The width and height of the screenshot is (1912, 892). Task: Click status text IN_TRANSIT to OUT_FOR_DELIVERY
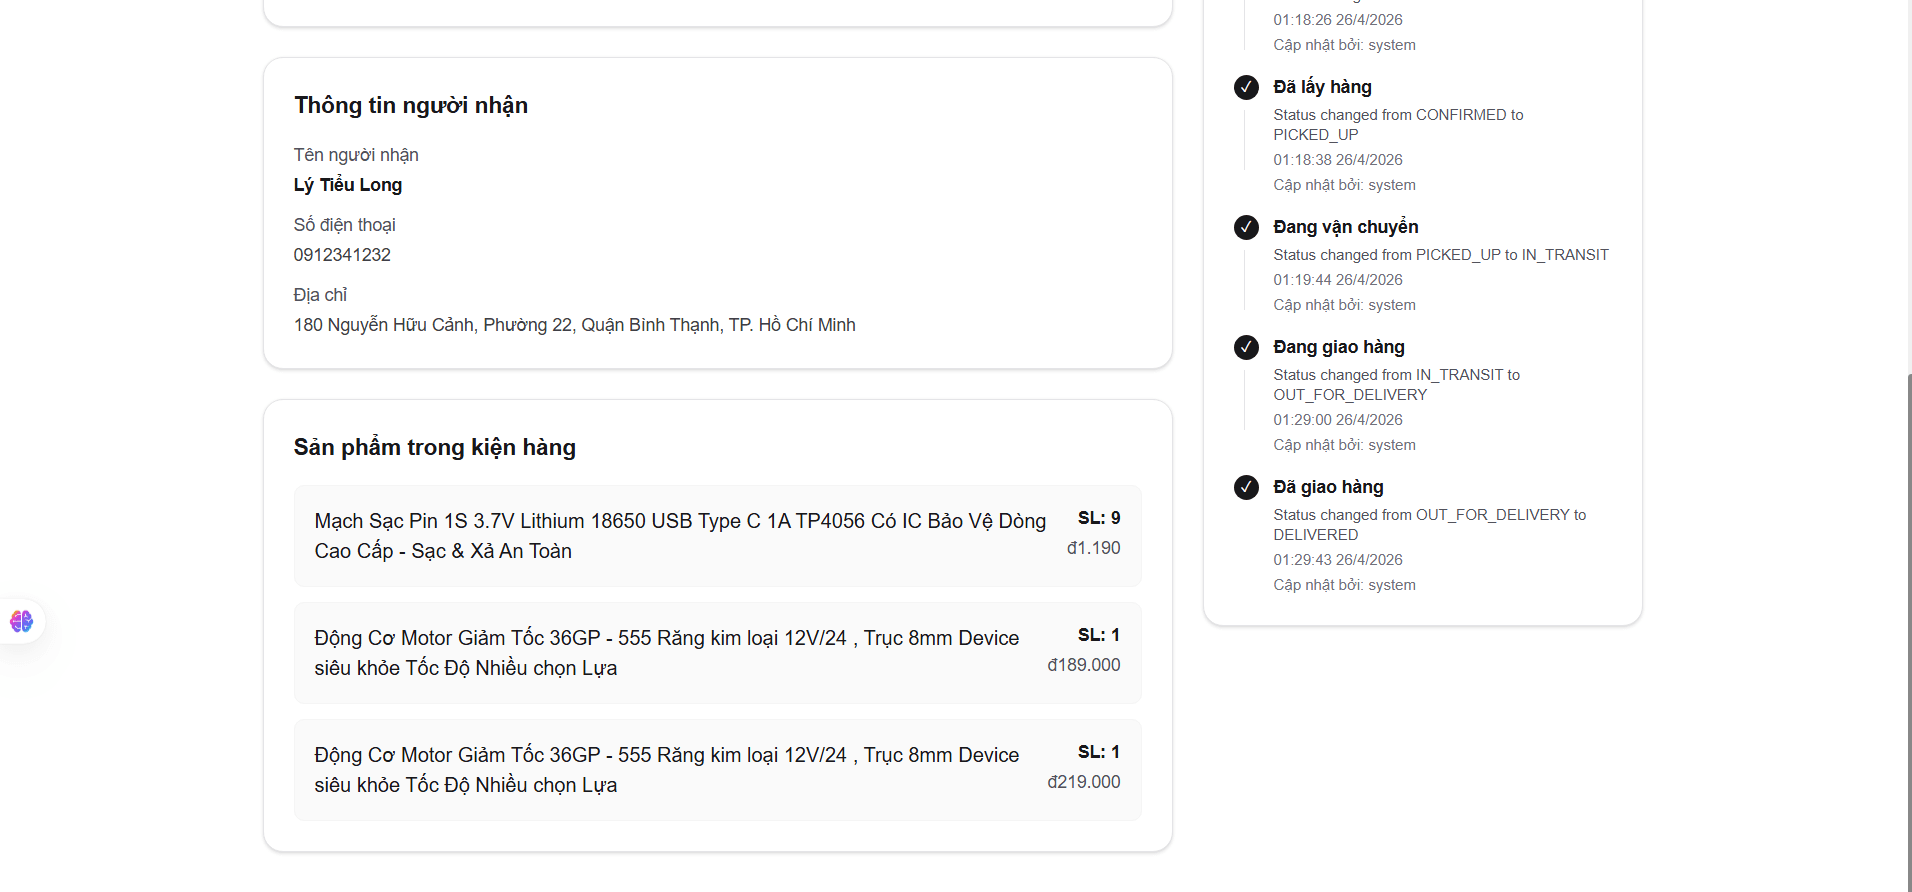pyautogui.click(x=1397, y=385)
